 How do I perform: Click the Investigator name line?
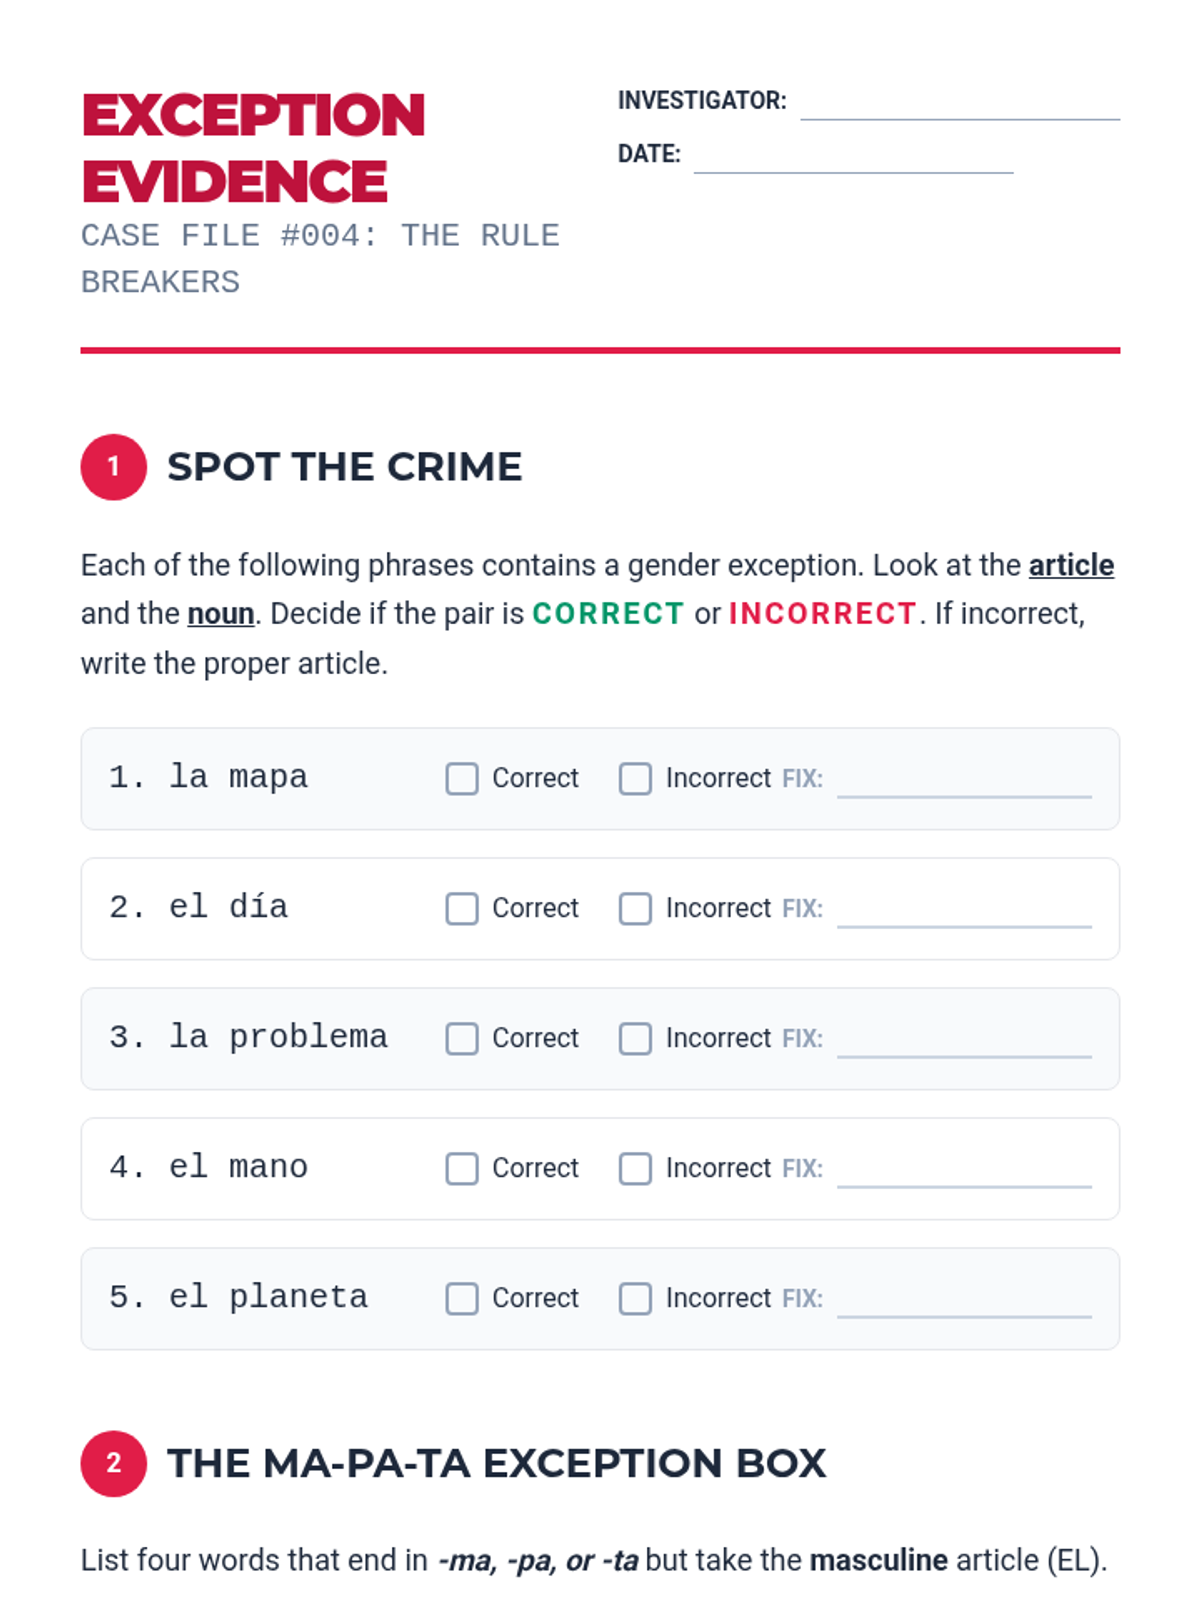pos(960,104)
